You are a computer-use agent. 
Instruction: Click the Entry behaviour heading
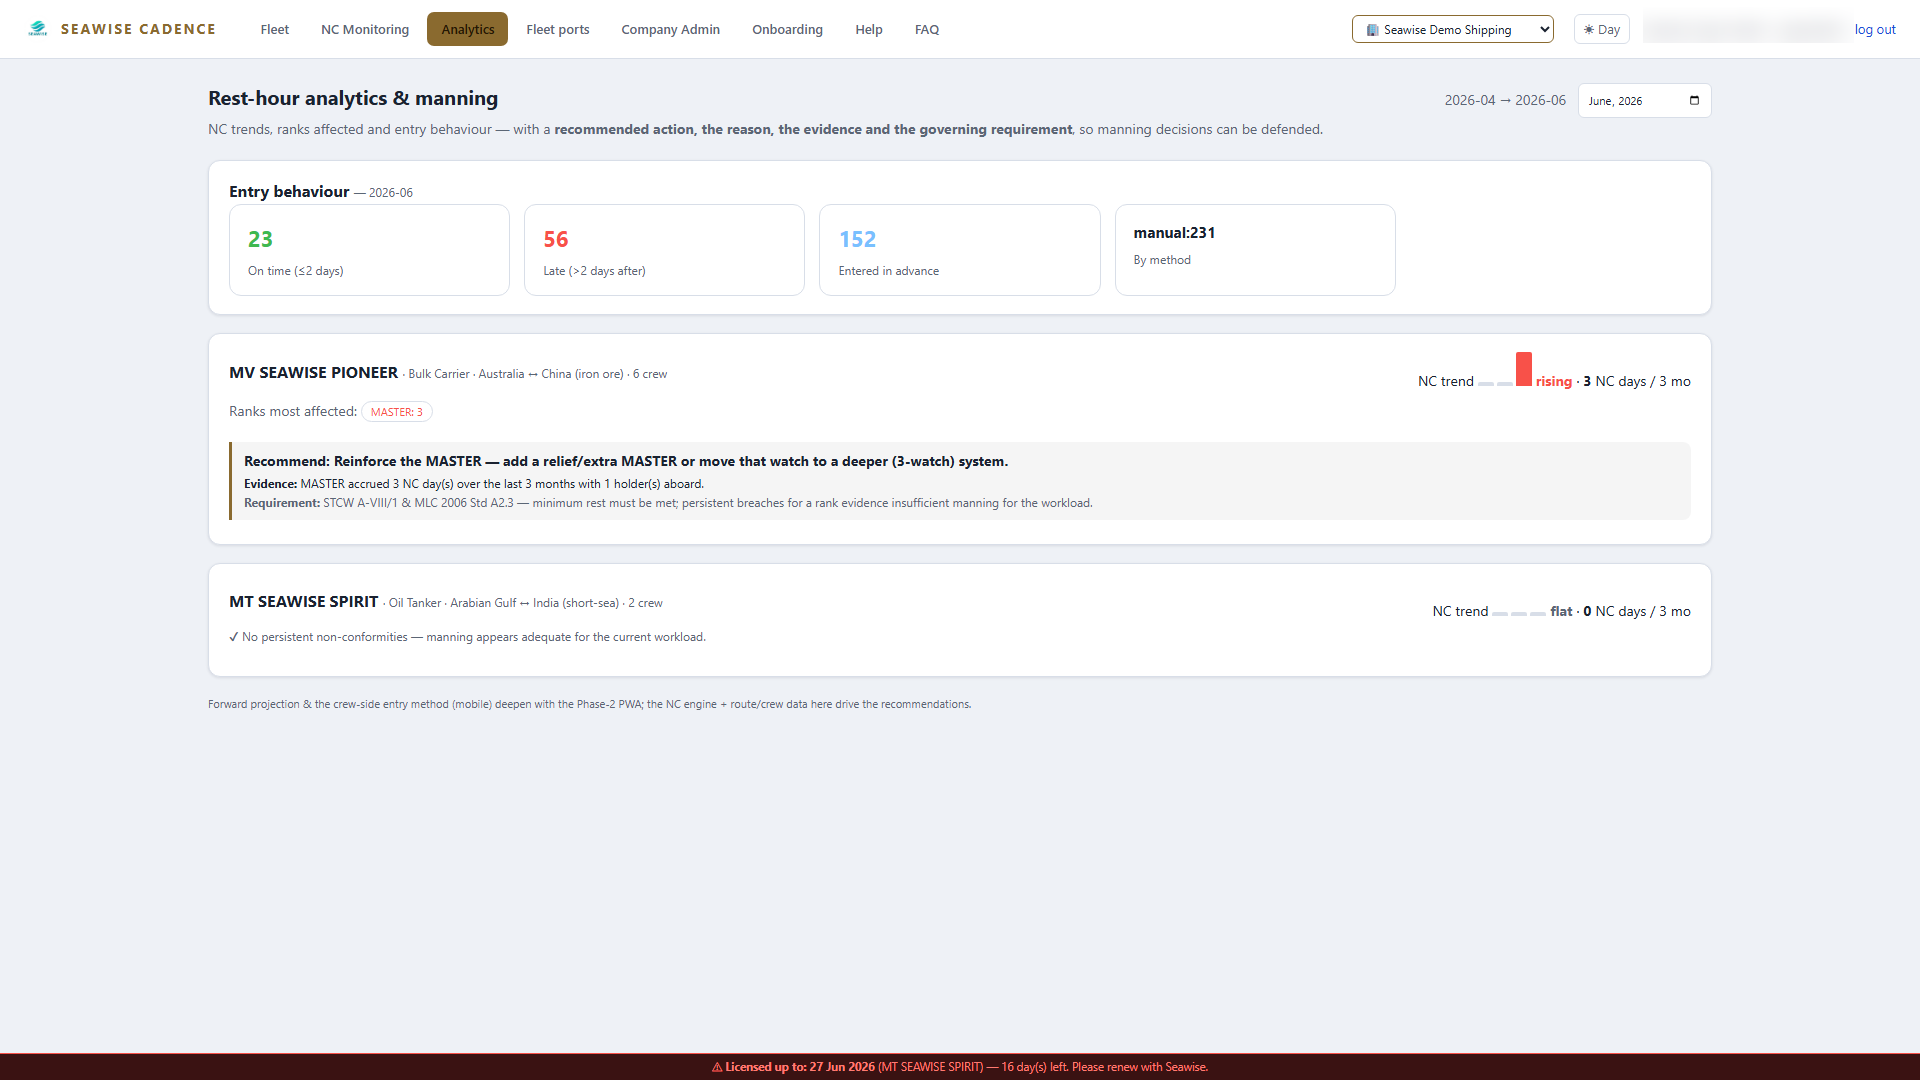pyautogui.click(x=289, y=192)
